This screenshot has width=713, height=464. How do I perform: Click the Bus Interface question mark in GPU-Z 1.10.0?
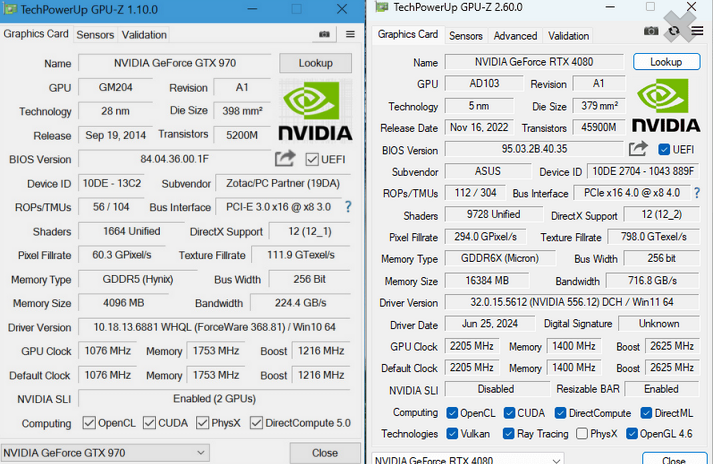tap(348, 207)
